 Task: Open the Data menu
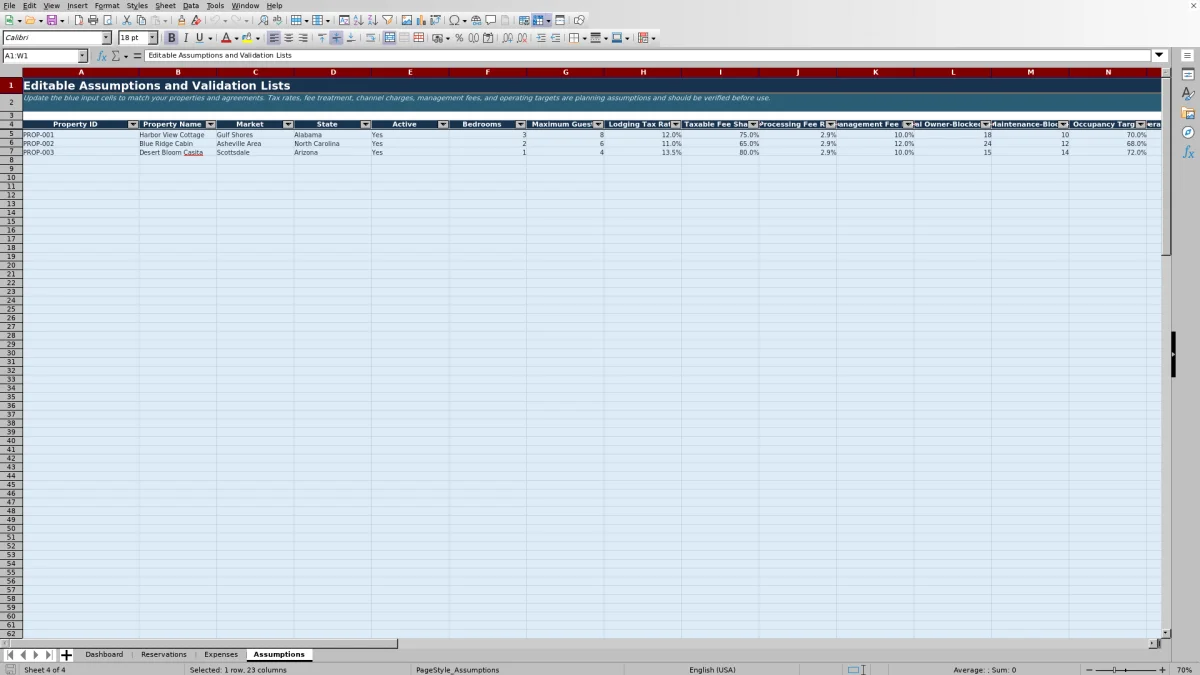click(x=190, y=5)
